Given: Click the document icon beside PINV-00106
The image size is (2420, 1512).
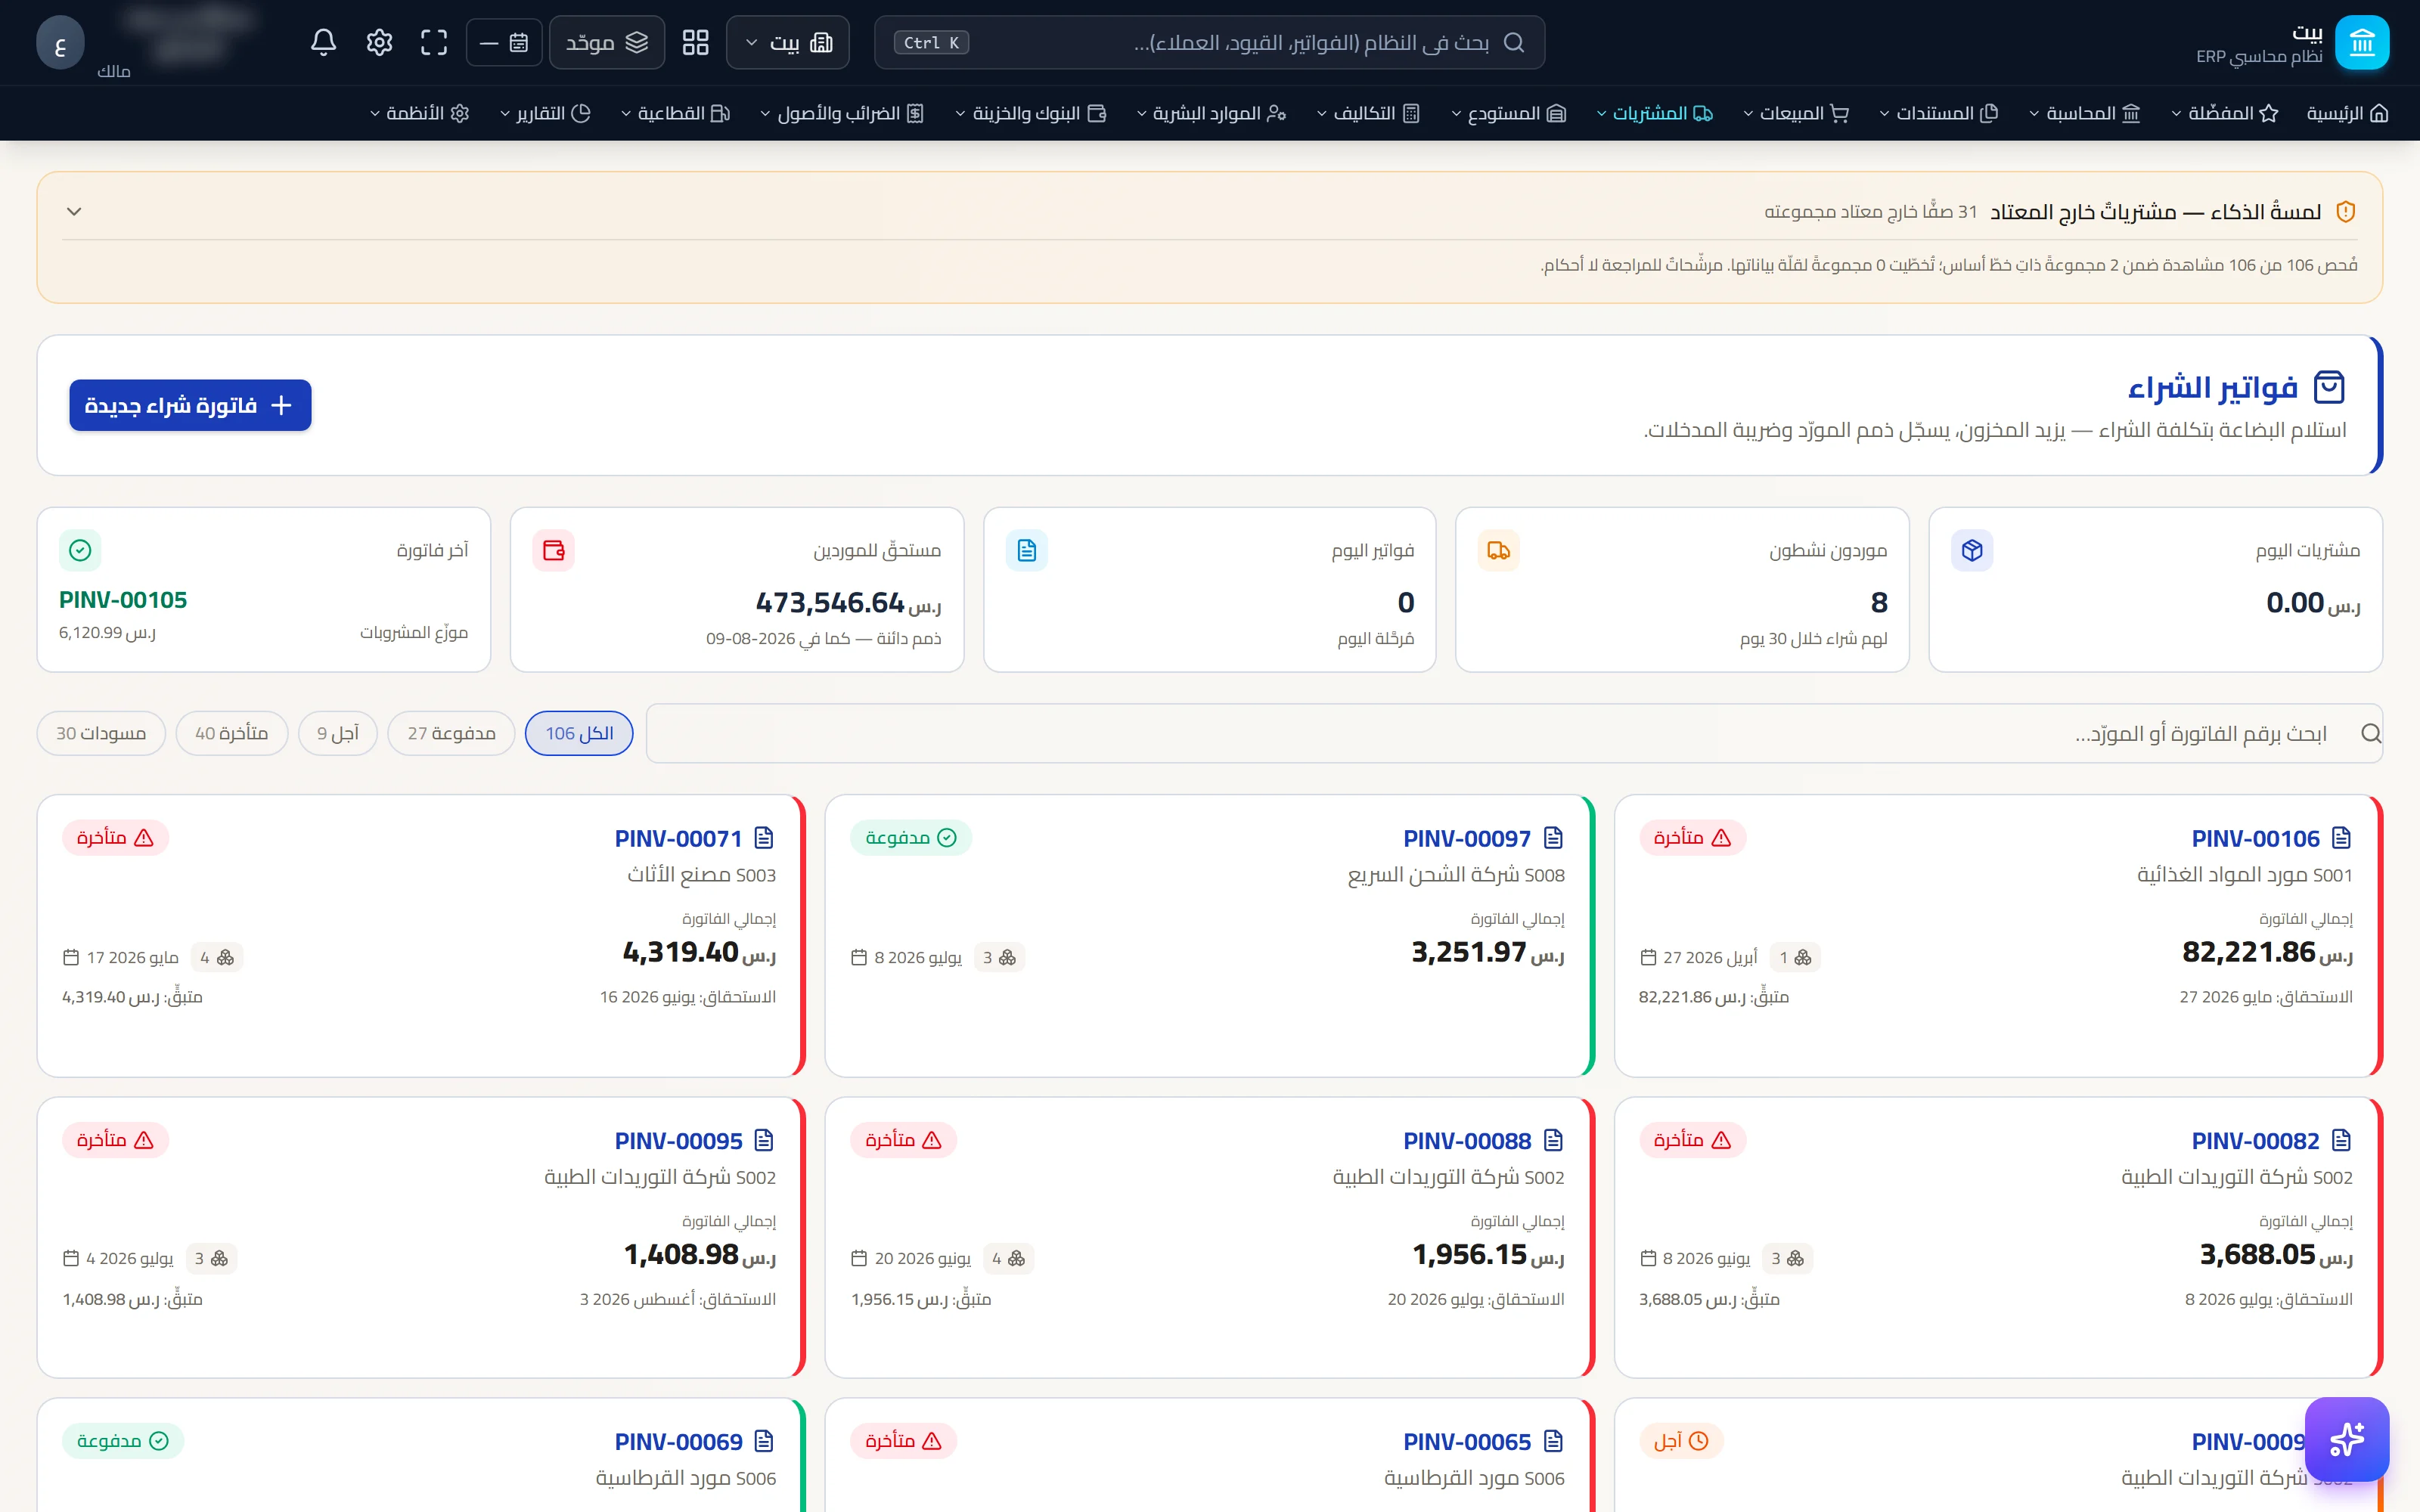Looking at the screenshot, I should [x=2341, y=838].
